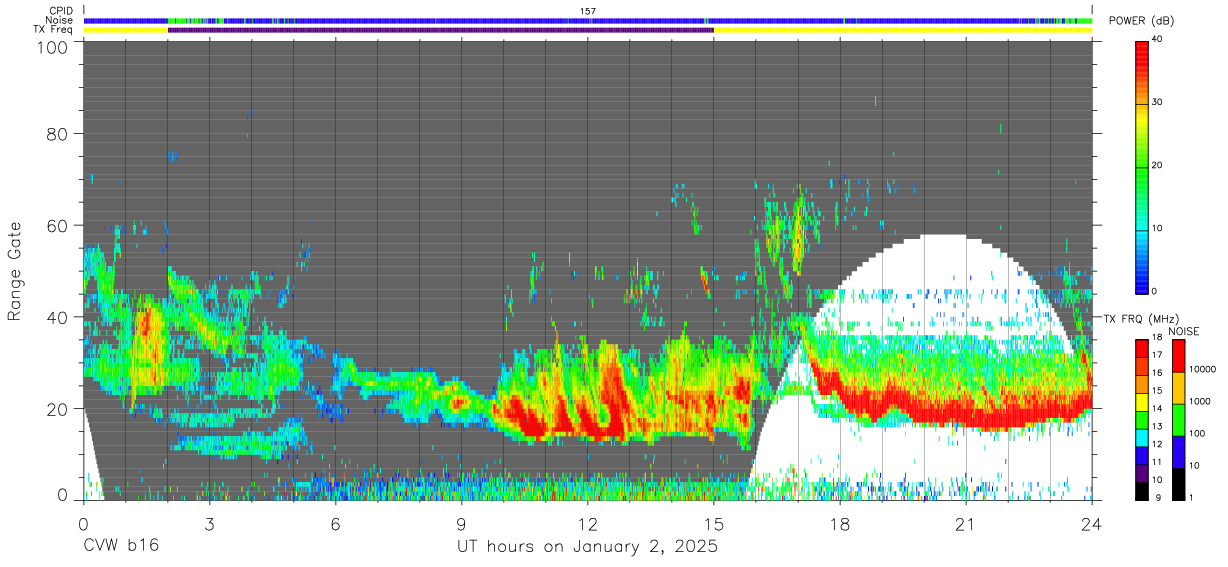The height and width of the screenshot is (567, 1228).
Task: Click the NOISE legend title
Action: tap(1183, 331)
